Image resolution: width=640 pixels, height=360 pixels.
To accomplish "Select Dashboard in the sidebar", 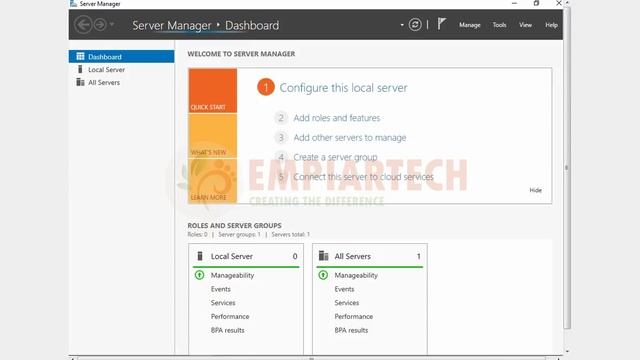I will 121,56.
